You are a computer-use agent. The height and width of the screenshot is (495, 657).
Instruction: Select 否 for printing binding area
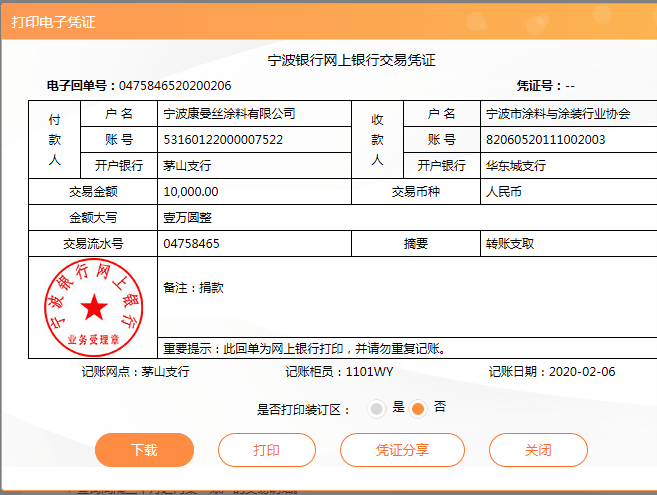418,409
